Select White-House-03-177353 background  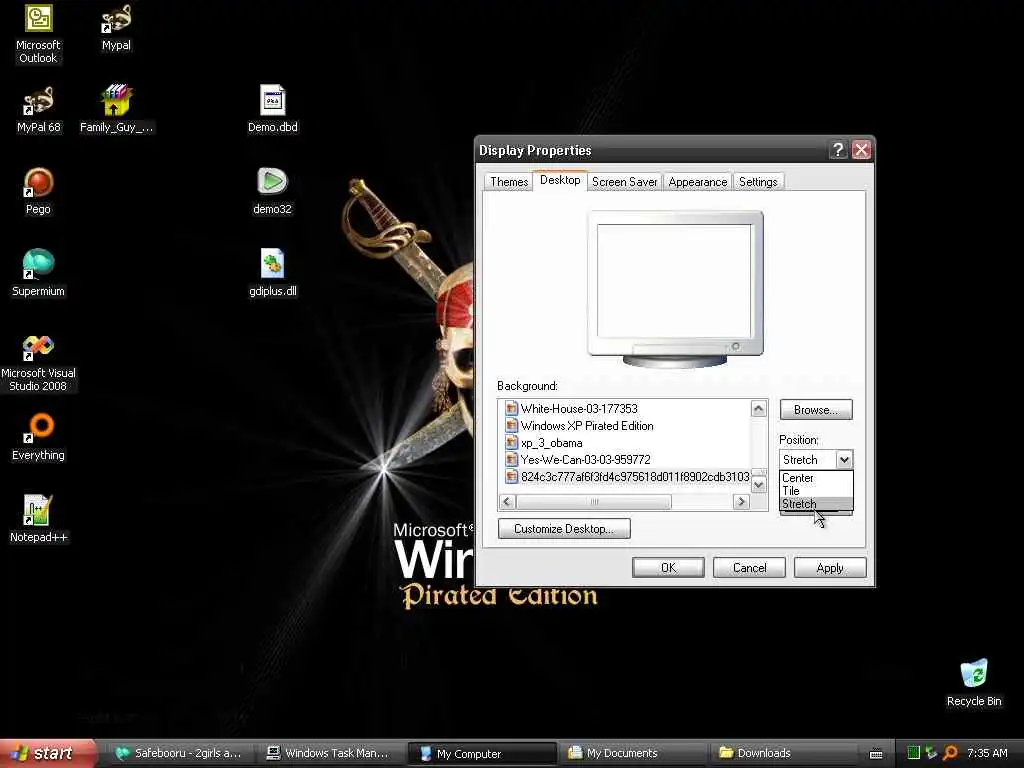tap(579, 409)
